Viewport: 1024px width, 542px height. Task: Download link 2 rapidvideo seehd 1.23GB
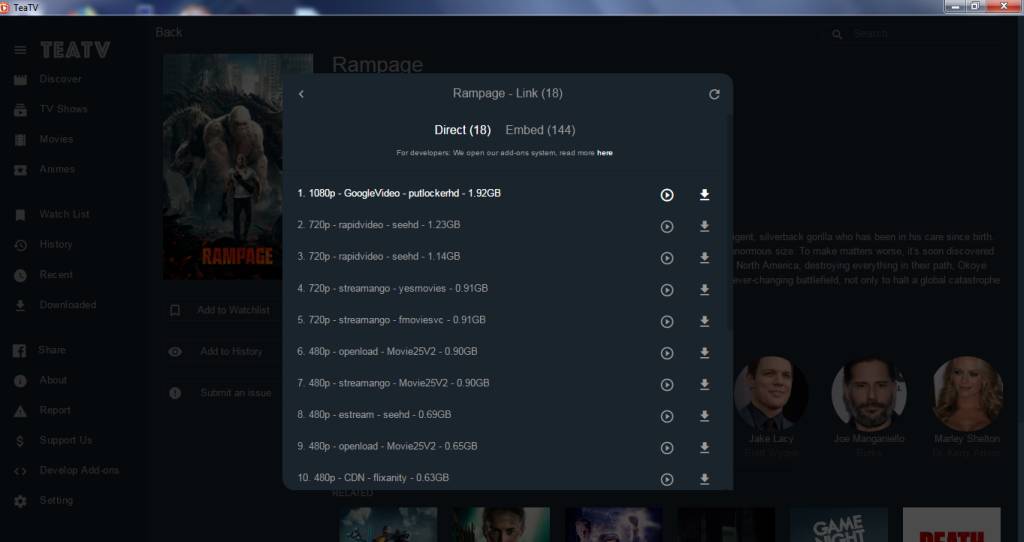coord(705,226)
